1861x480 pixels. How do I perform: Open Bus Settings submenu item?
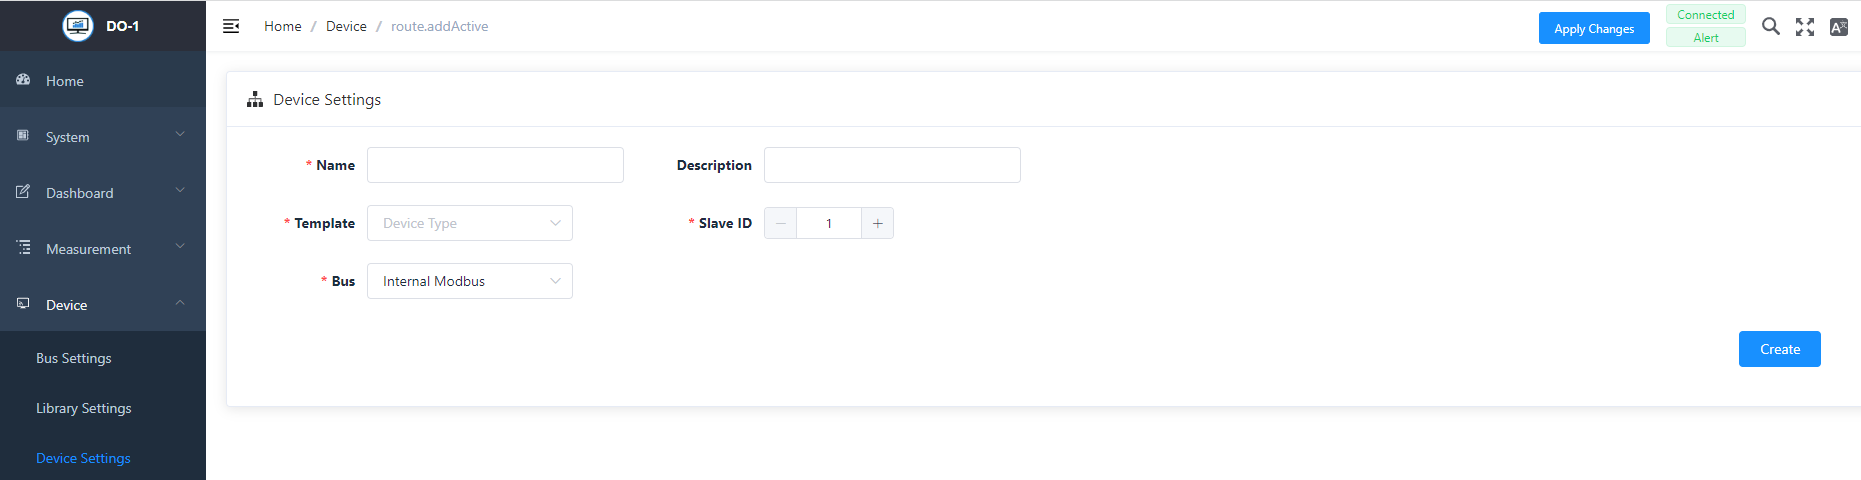pos(74,358)
